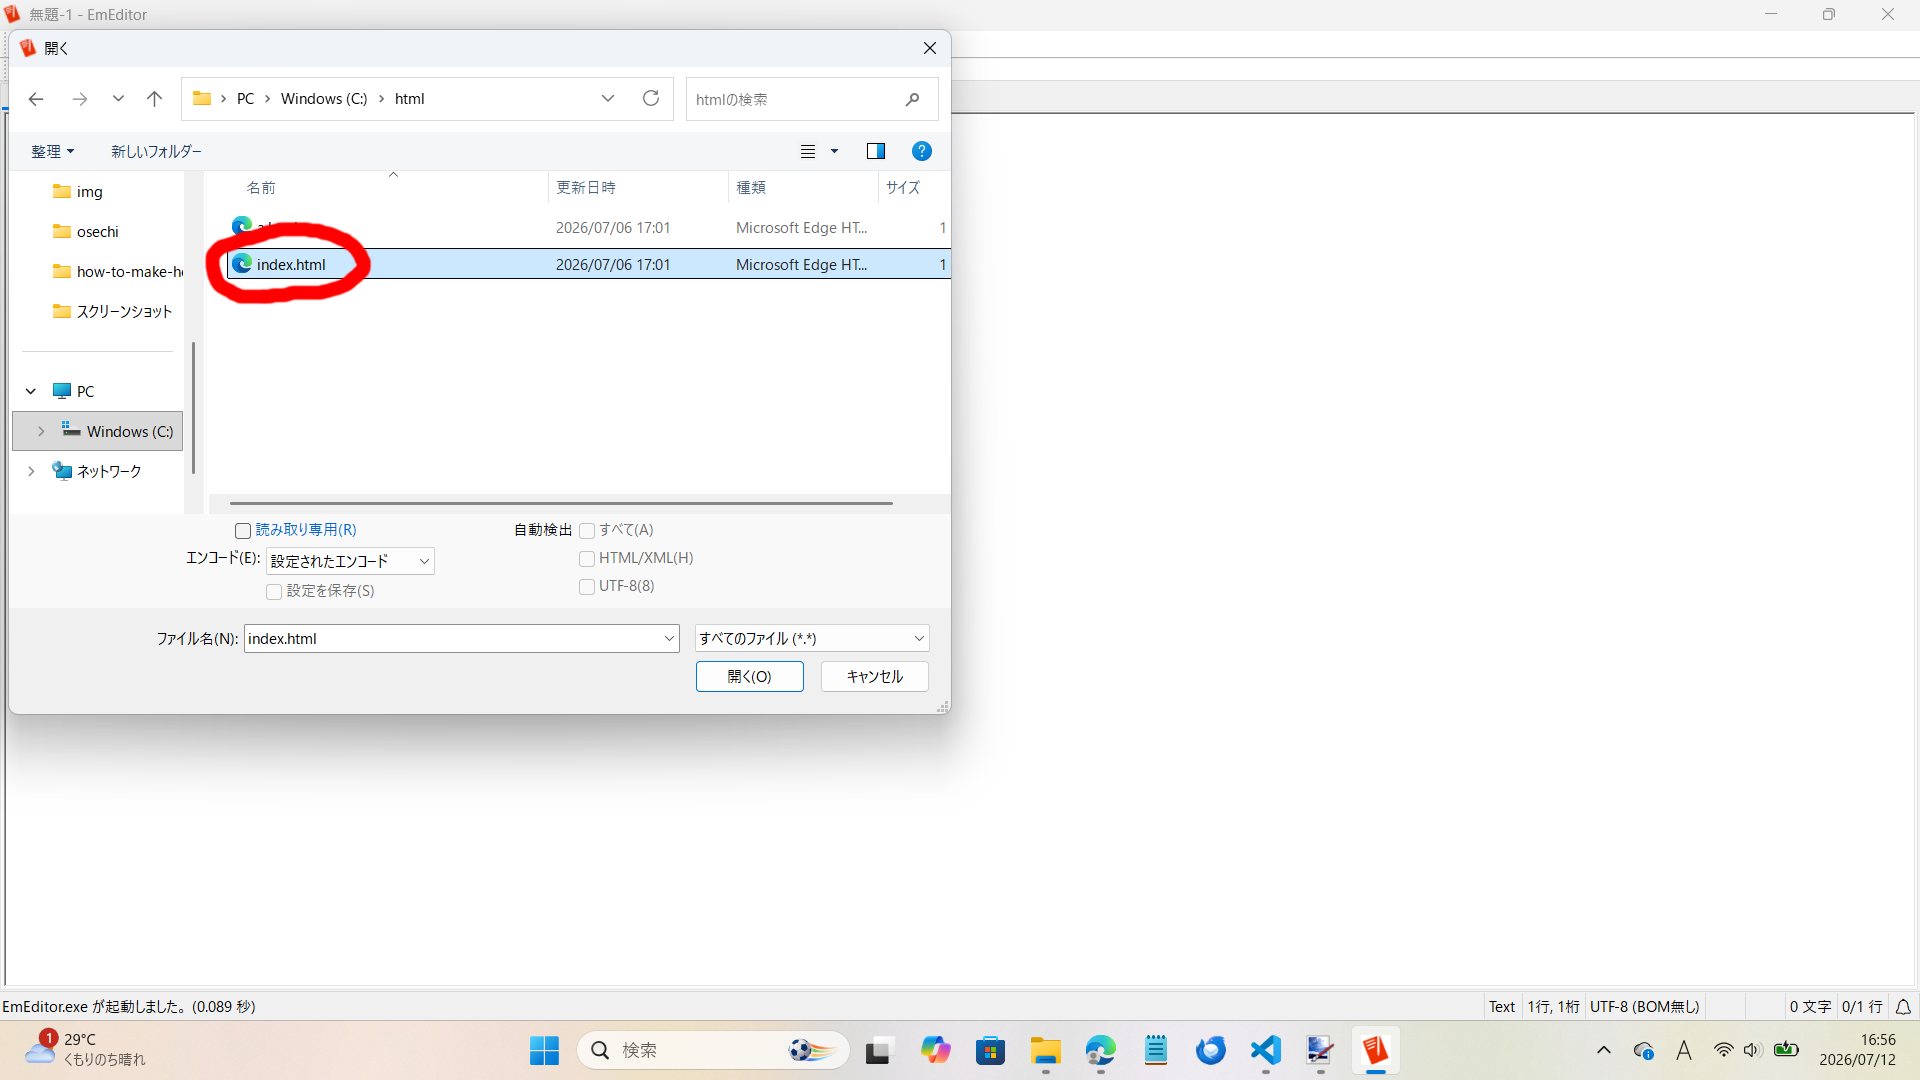Open the すべてのファイル file type dropdown
1920x1080 pixels.
tap(812, 638)
